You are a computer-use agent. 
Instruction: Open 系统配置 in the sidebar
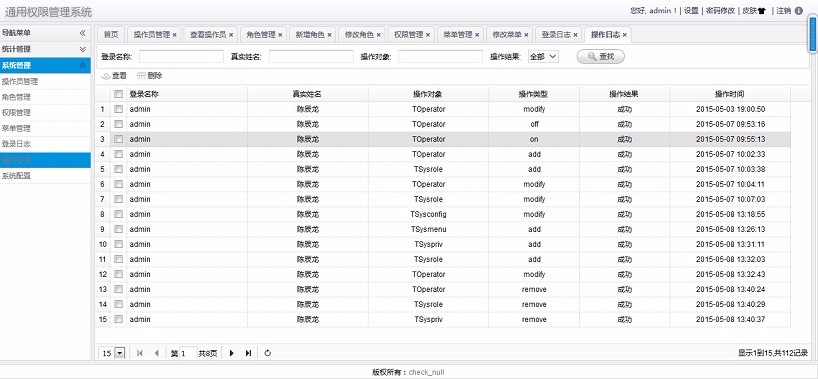point(45,176)
